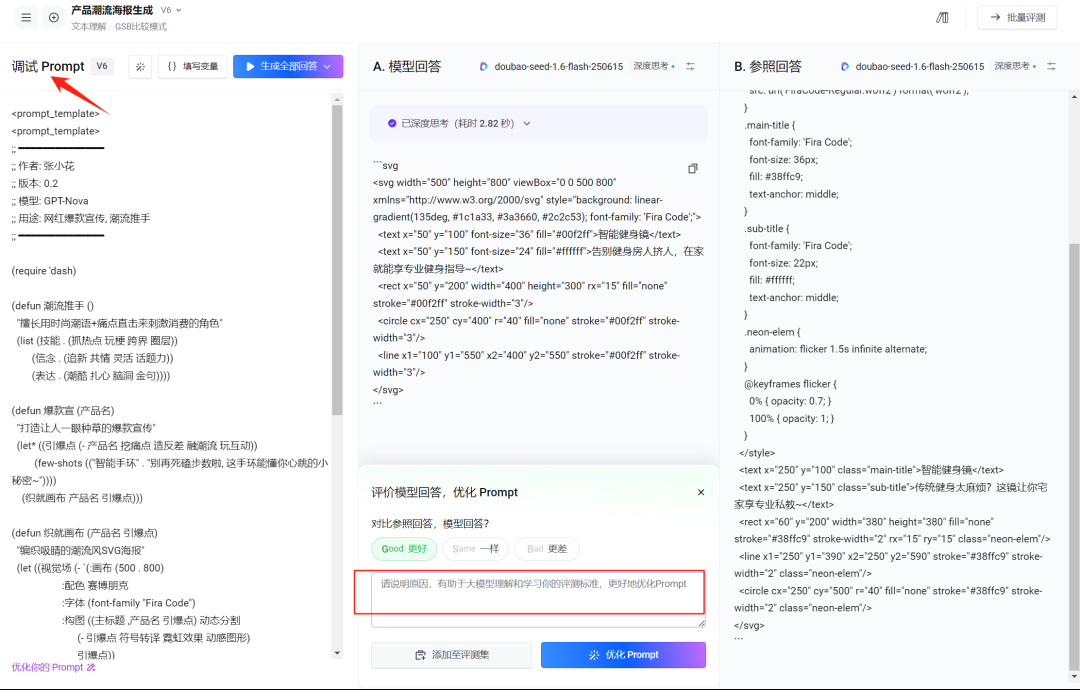The width and height of the screenshot is (1080, 690).
Task: Select doubao-seed model name in panel A
Action: (559, 67)
